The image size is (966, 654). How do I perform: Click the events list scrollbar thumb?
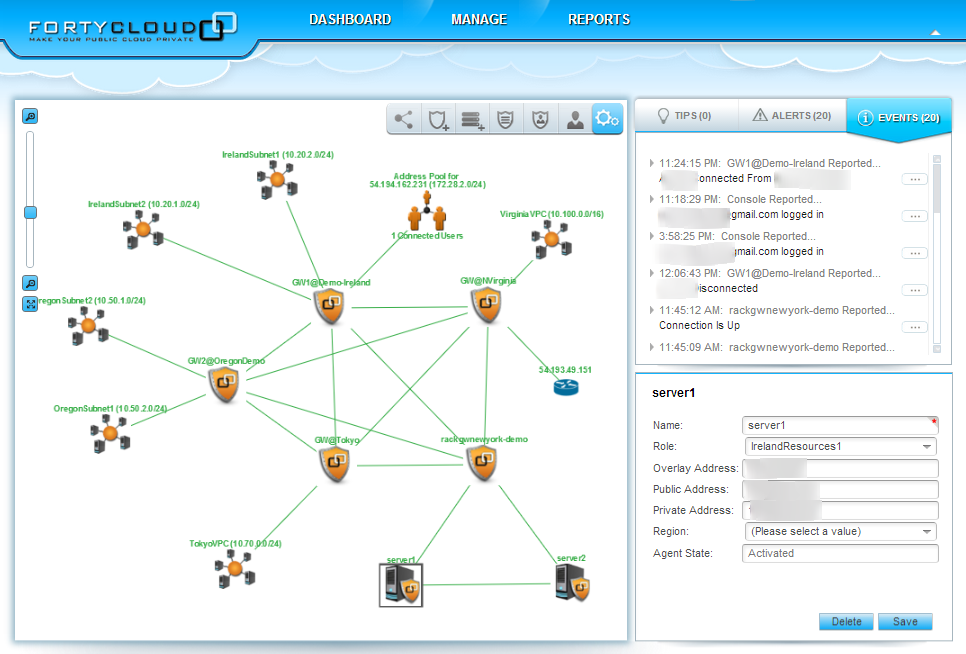[937, 188]
